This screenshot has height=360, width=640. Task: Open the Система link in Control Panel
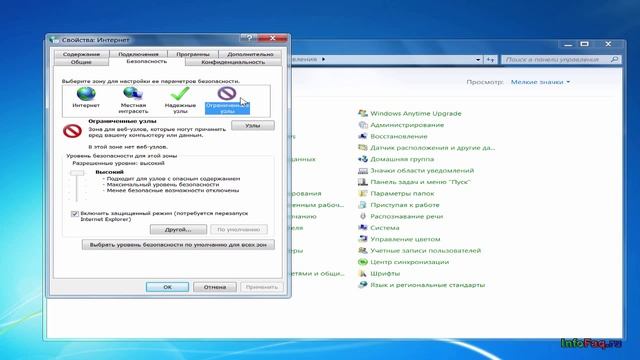click(384, 228)
